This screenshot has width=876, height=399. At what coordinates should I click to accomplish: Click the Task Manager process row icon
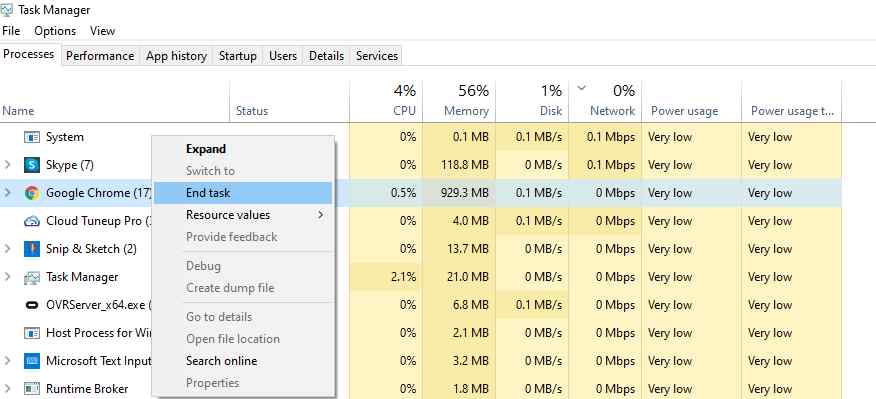pyautogui.click(x=32, y=277)
